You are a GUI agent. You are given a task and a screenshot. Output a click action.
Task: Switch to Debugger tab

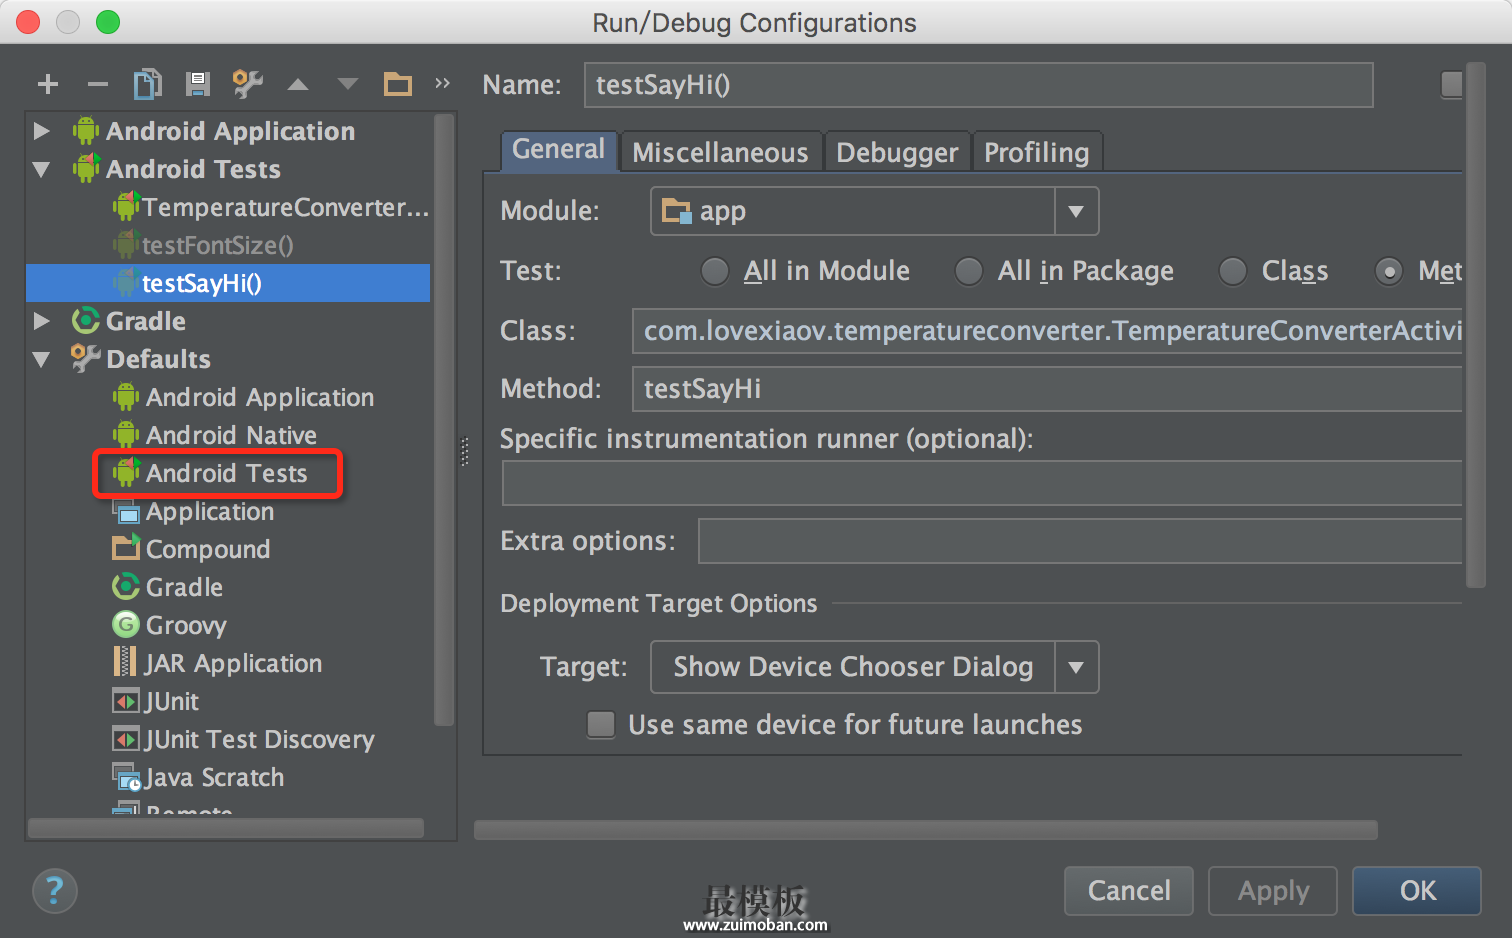[x=897, y=152]
